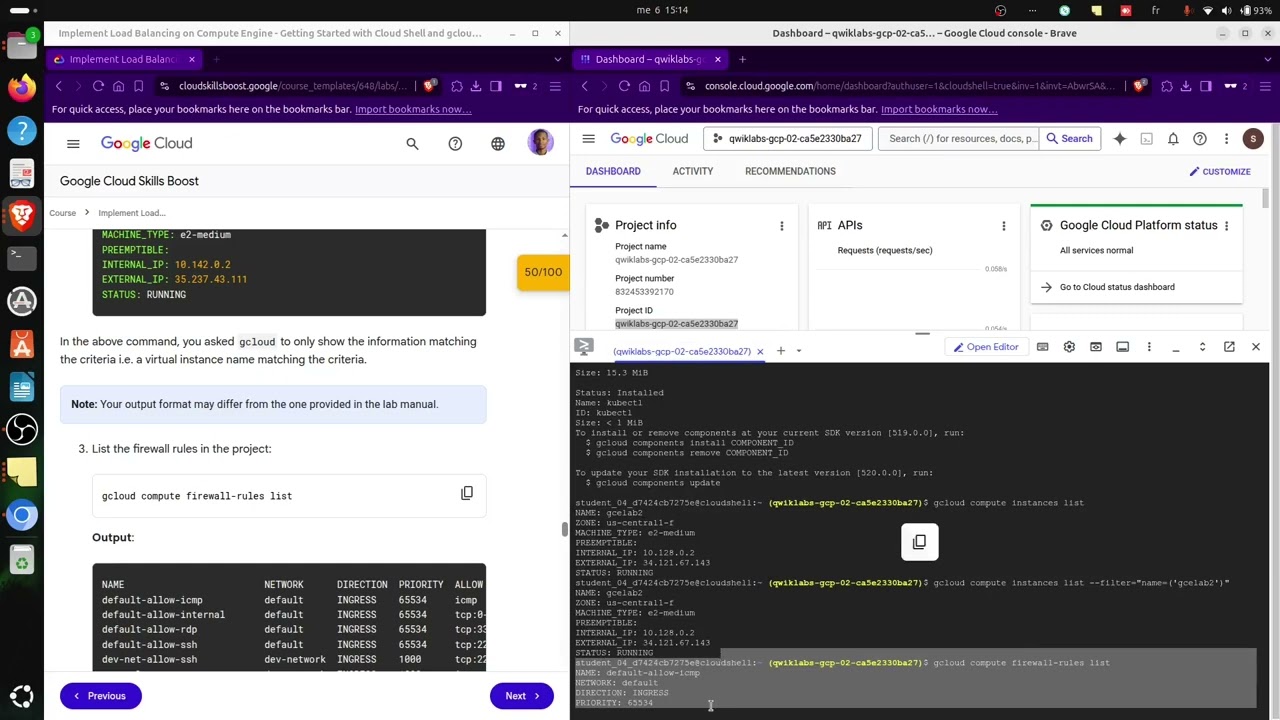Open downloads in the console Brave window
Screen dimensions: 1280x720
[1186, 86]
